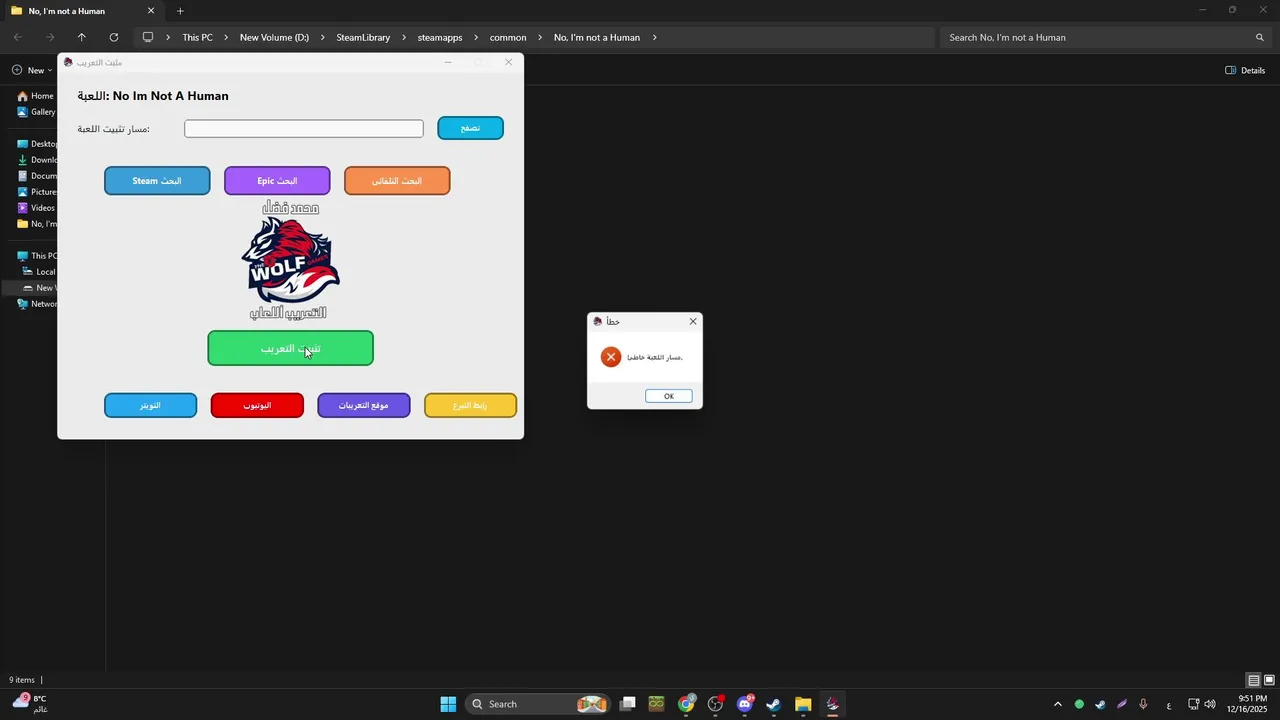Click the orange automatic search button

(397, 181)
